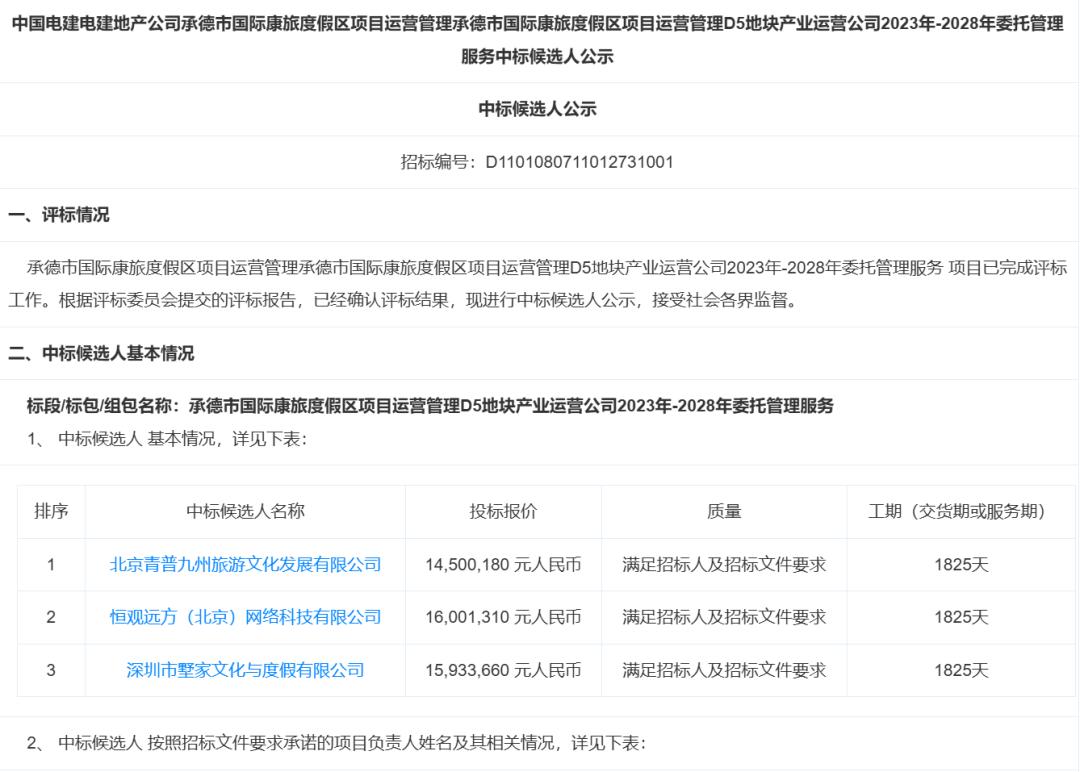This screenshot has height=772, width=1080.
Task: Click the 排序 column header
Action: point(51,511)
